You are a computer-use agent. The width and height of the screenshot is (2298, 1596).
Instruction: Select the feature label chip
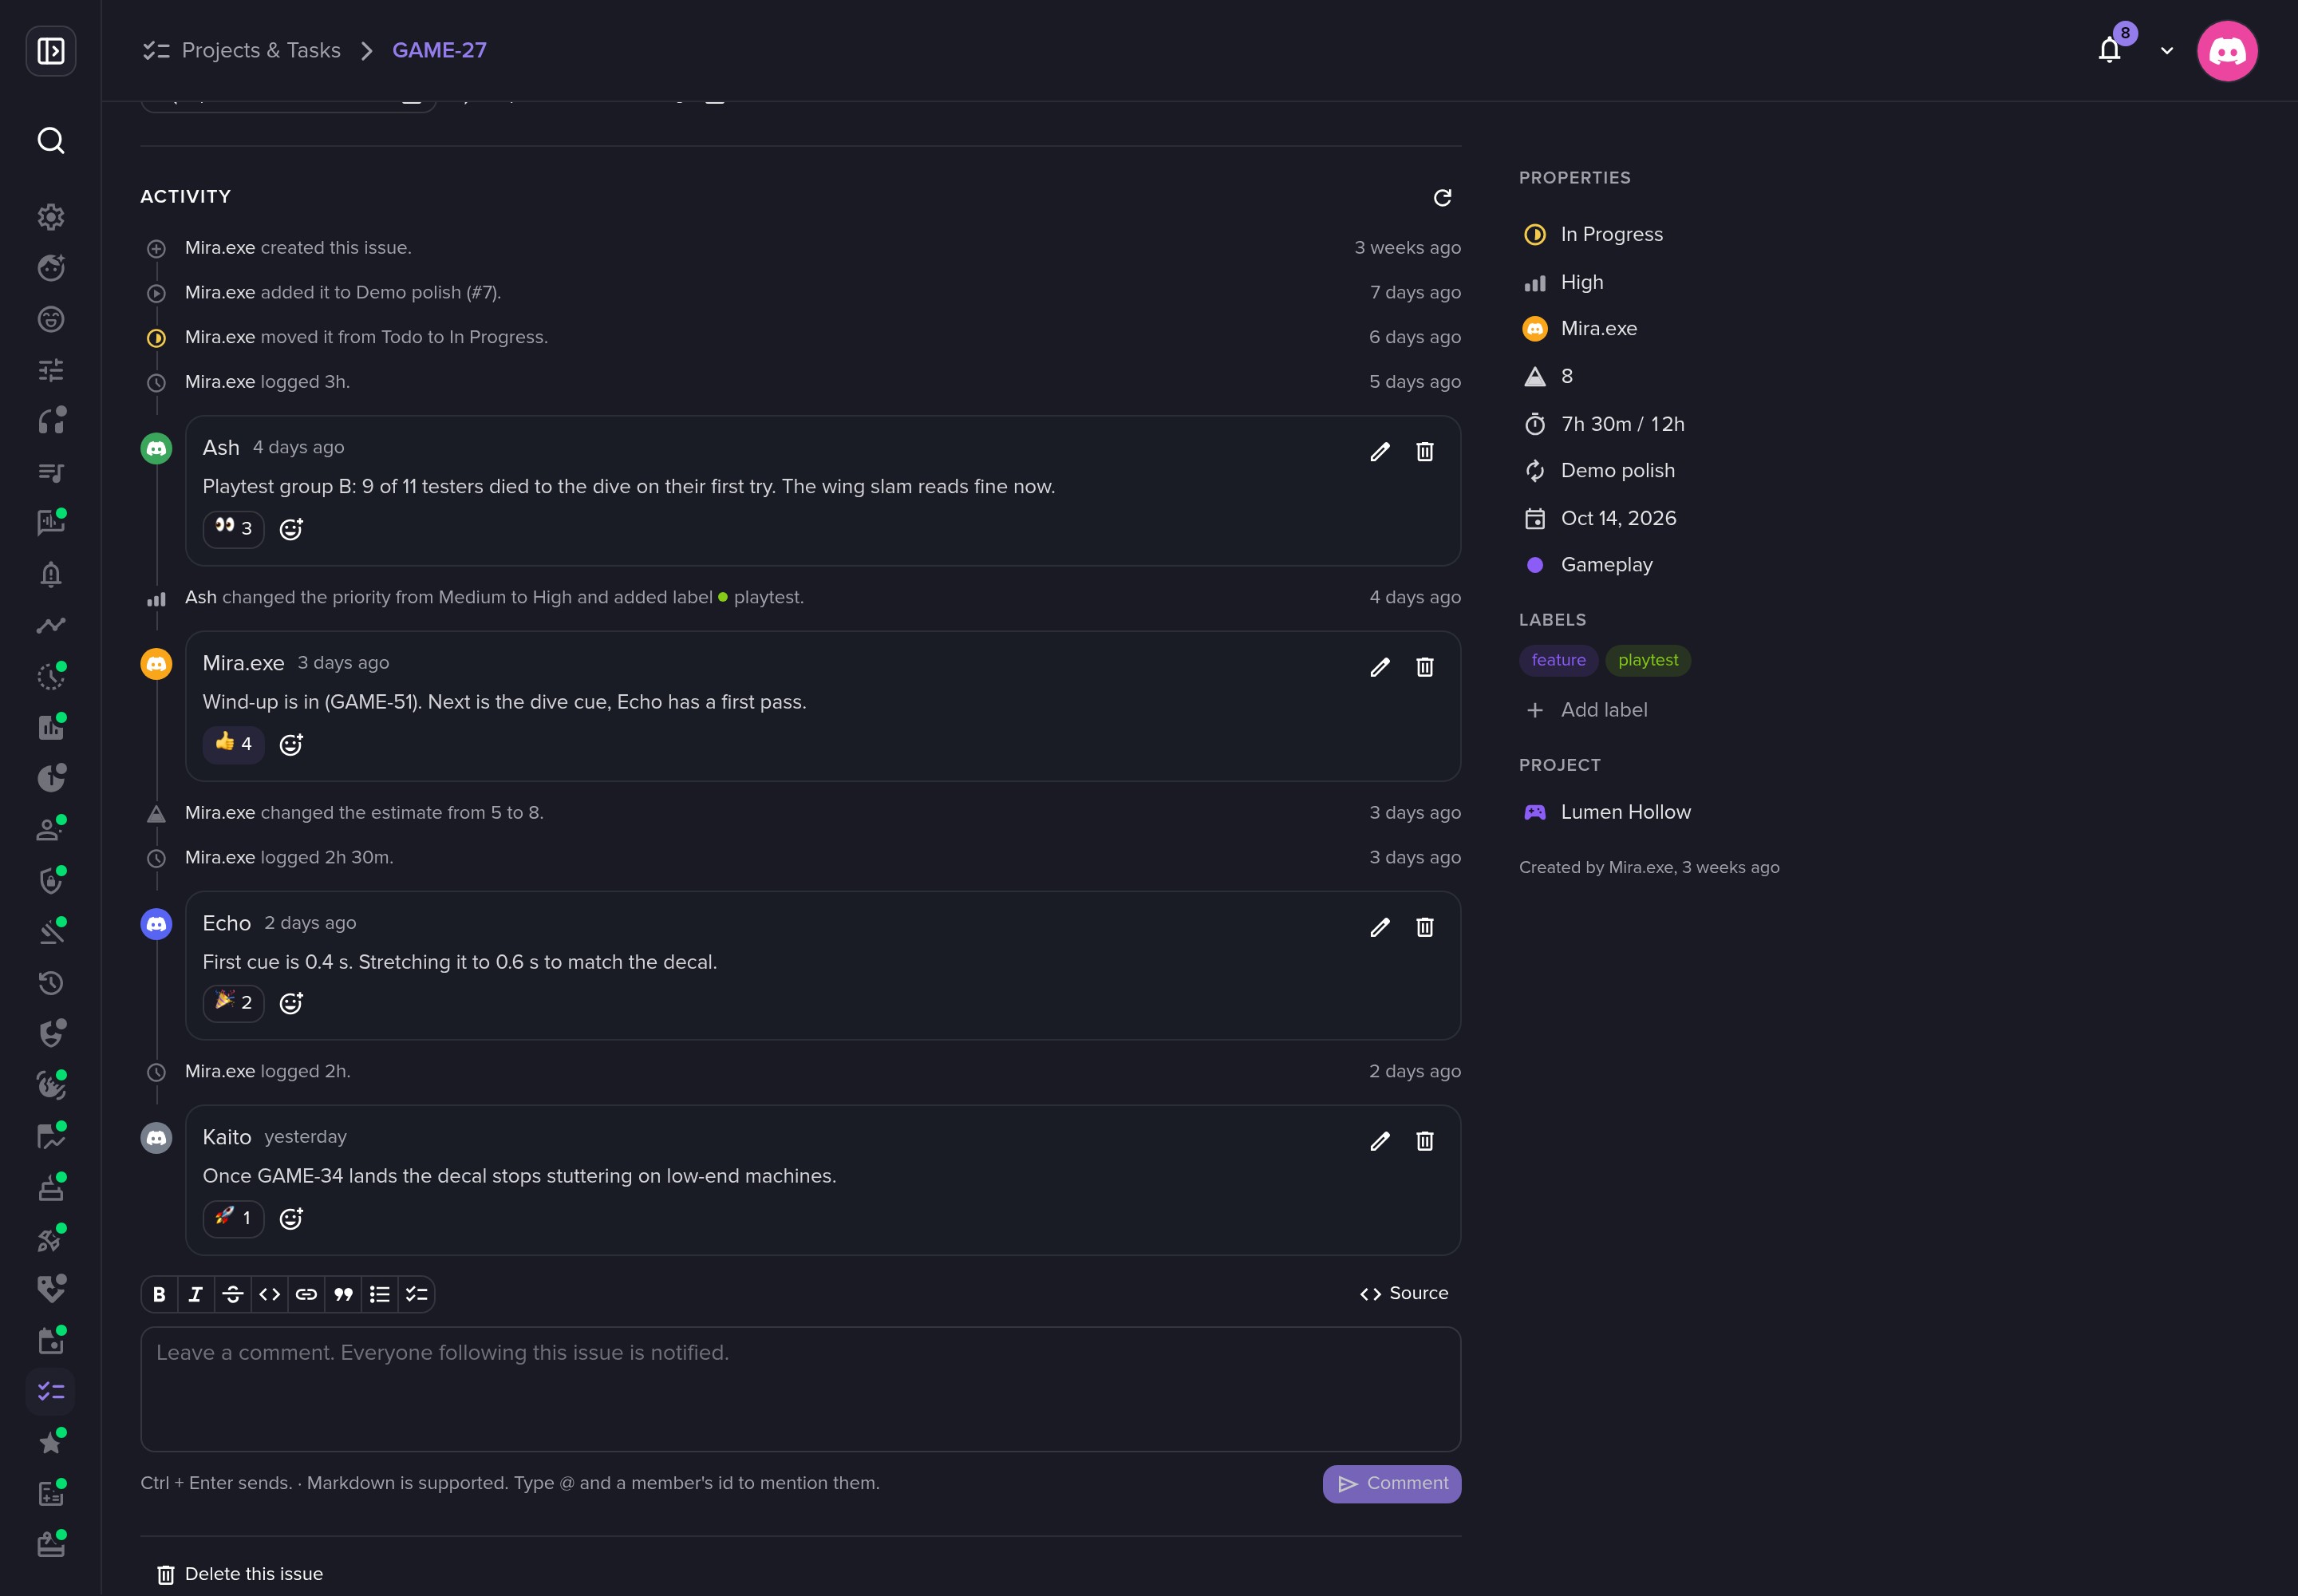pos(1558,660)
